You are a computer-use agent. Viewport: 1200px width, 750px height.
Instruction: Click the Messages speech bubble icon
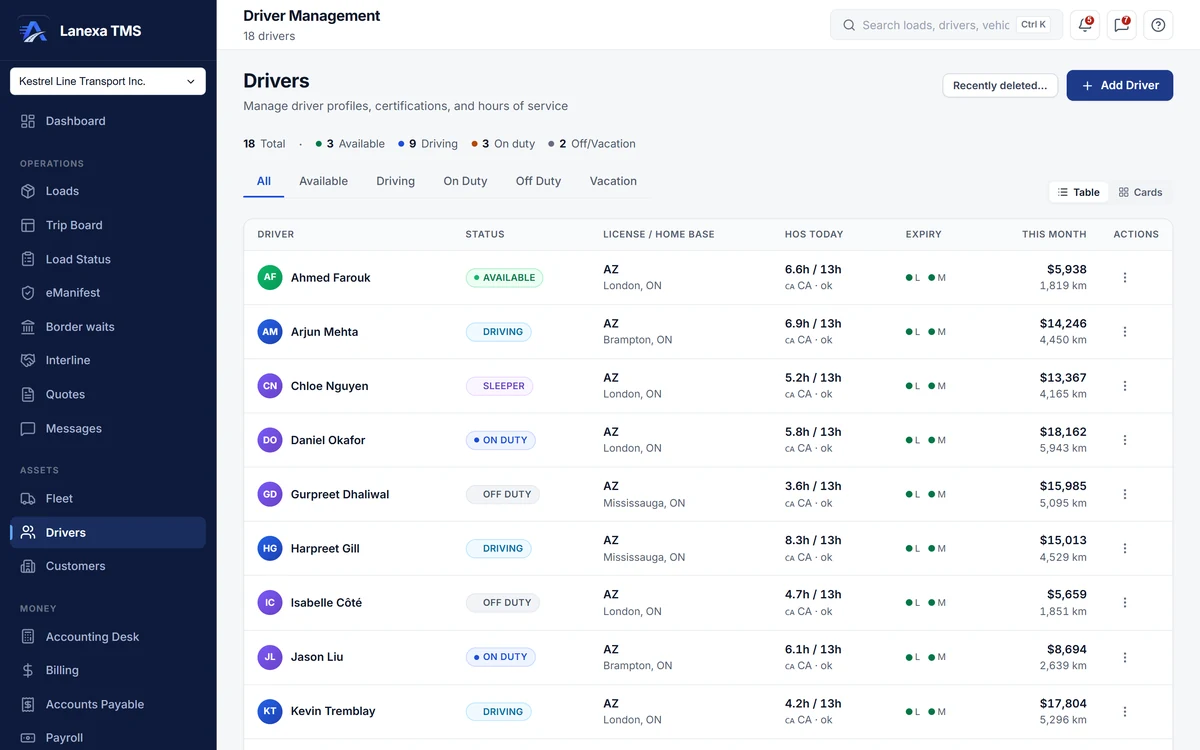(28, 428)
